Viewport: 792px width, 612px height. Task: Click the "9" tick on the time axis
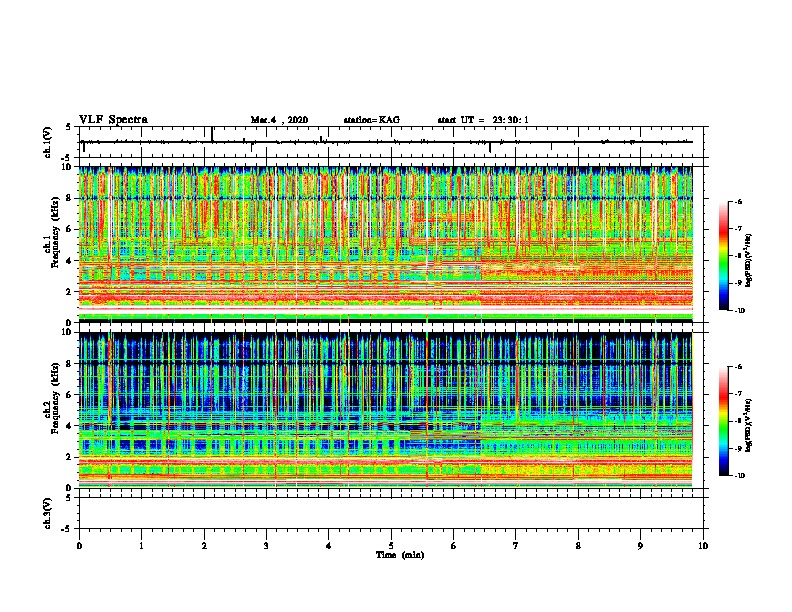[640, 546]
